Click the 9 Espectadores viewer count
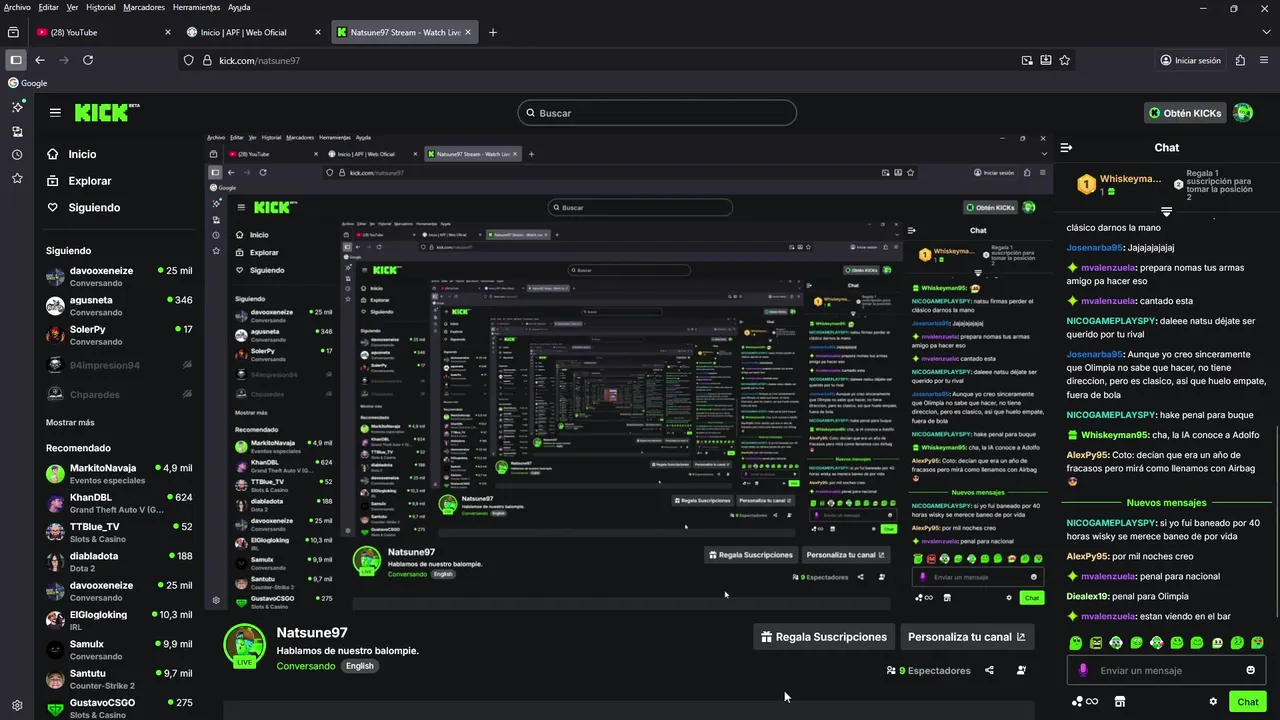Viewport: 1280px width, 720px height. click(928, 671)
